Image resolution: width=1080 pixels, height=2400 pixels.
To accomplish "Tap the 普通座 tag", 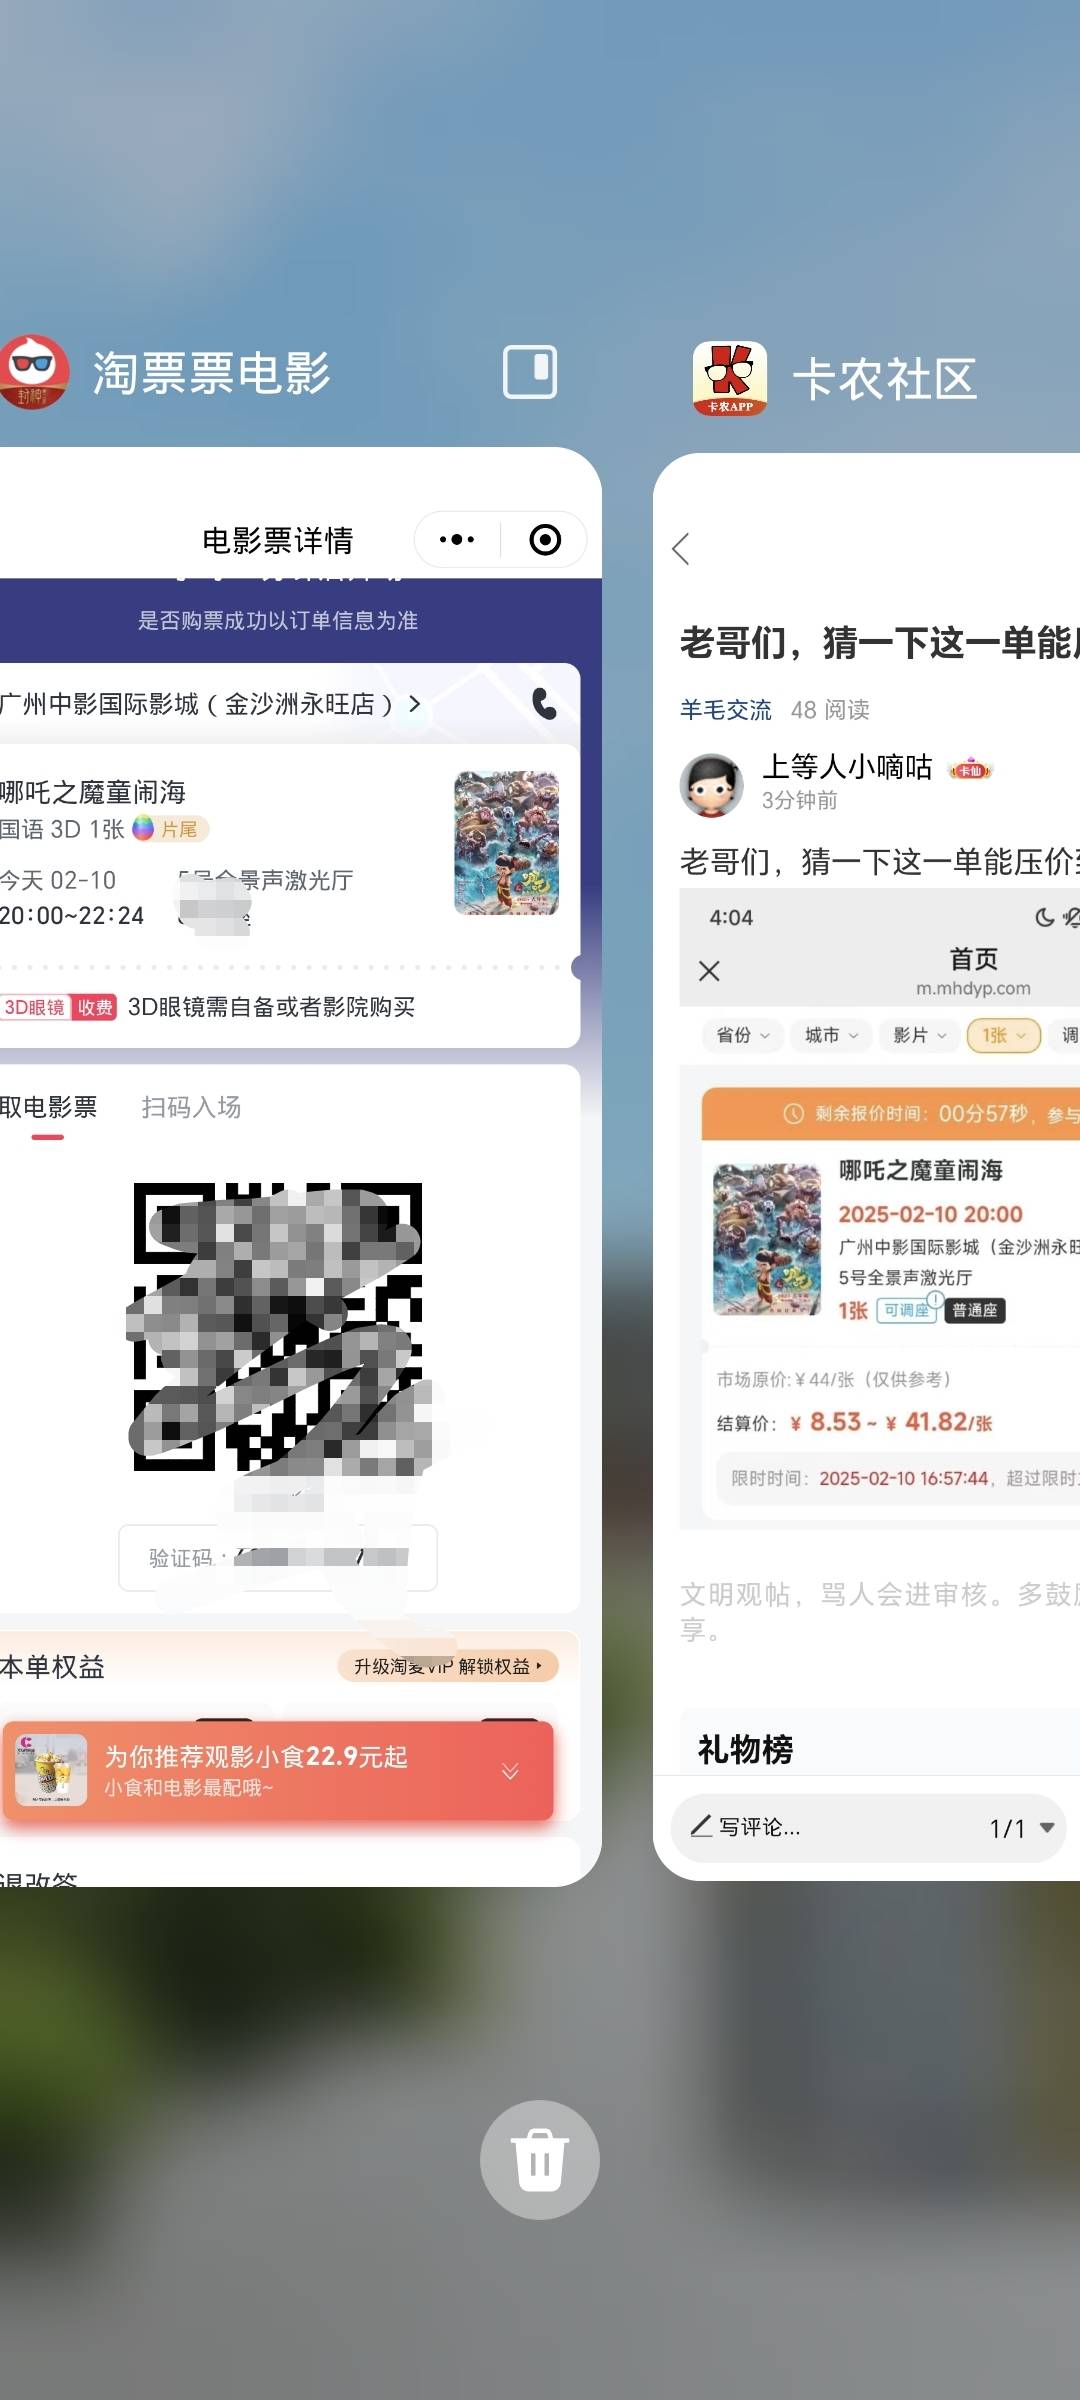I will click(x=974, y=1310).
